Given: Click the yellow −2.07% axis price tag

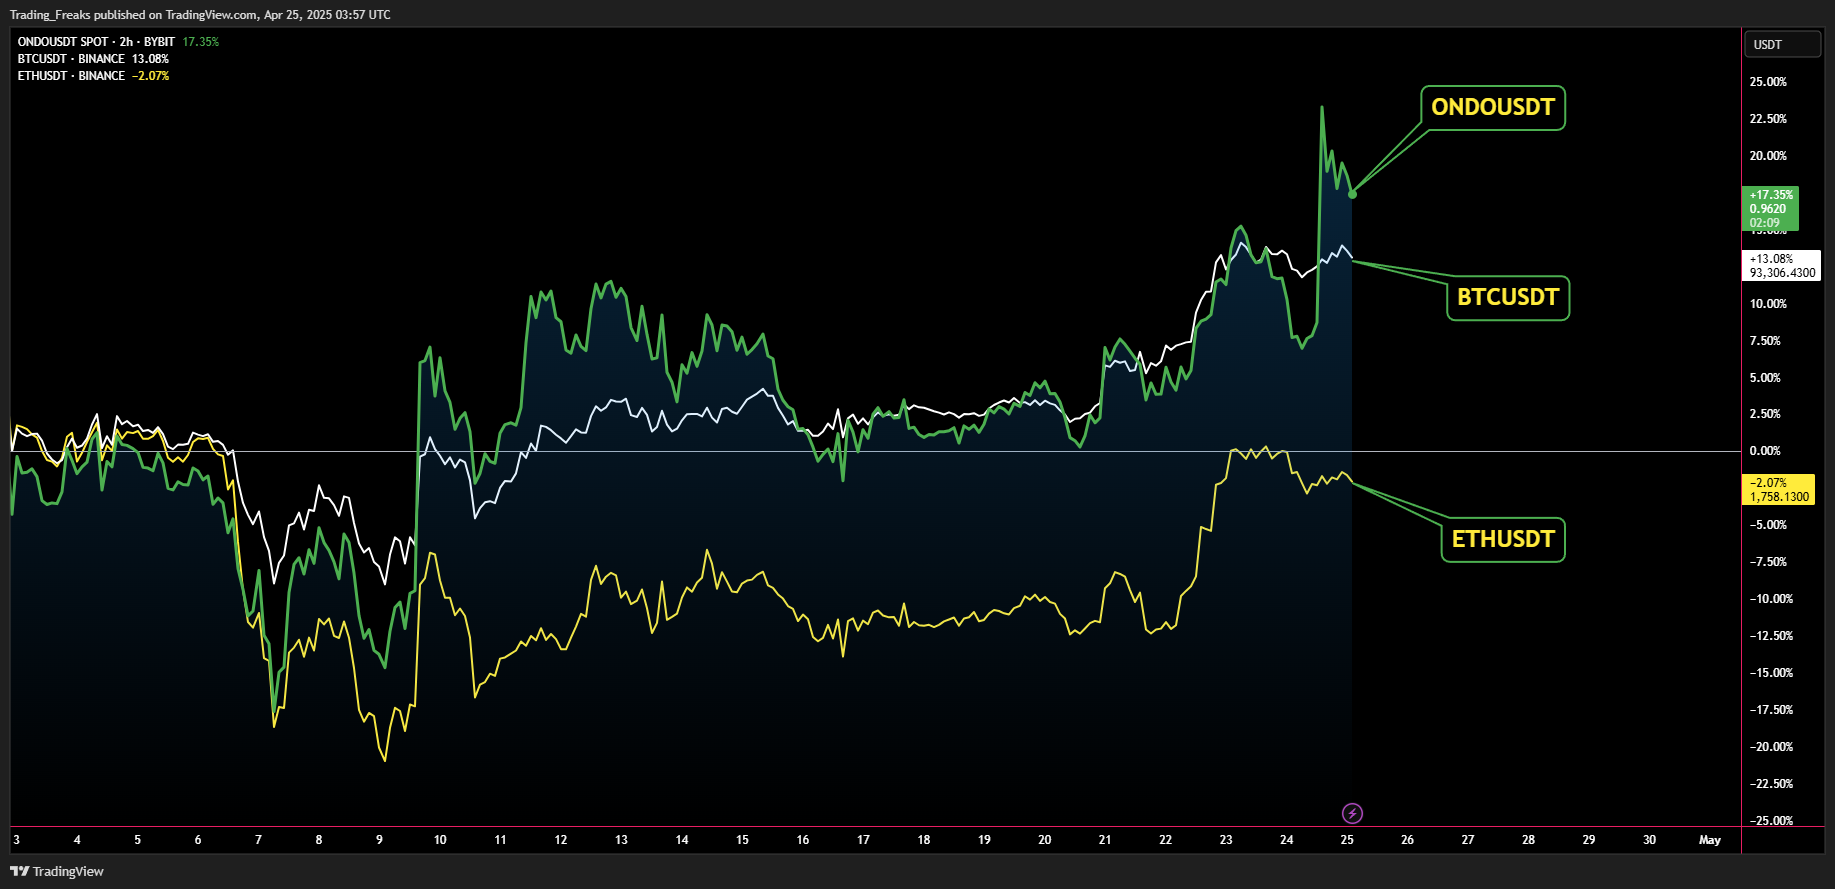Looking at the screenshot, I should click(x=1778, y=489).
